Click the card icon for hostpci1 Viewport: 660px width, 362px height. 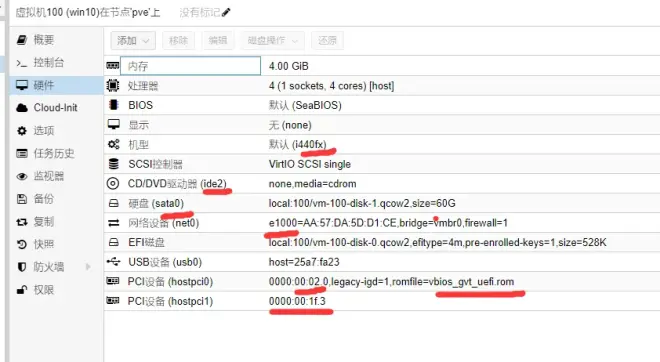113,301
